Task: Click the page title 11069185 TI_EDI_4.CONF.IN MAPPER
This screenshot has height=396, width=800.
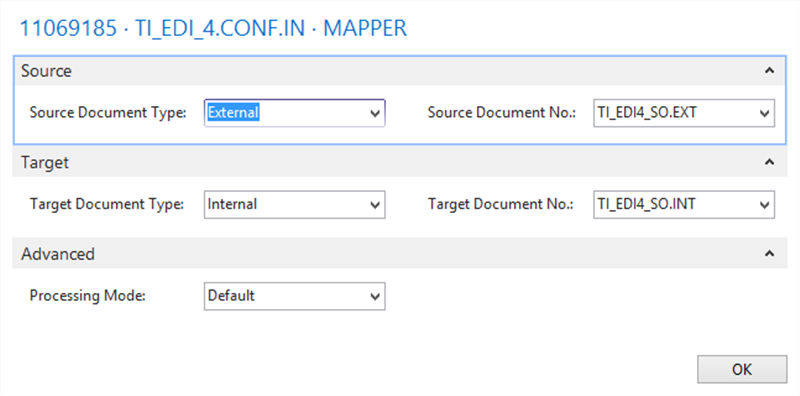Action: coord(213,29)
